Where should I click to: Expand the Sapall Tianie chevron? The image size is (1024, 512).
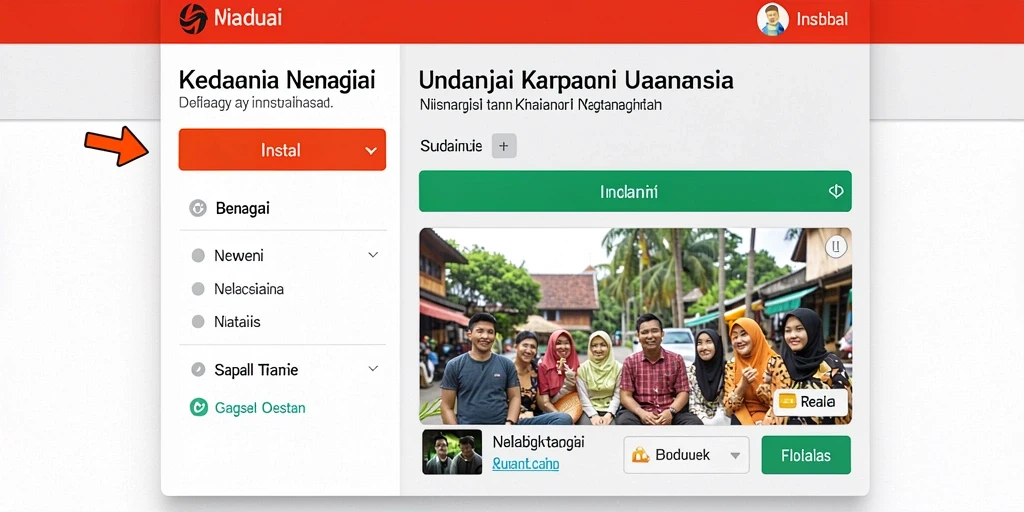pyautogui.click(x=373, y=369)
